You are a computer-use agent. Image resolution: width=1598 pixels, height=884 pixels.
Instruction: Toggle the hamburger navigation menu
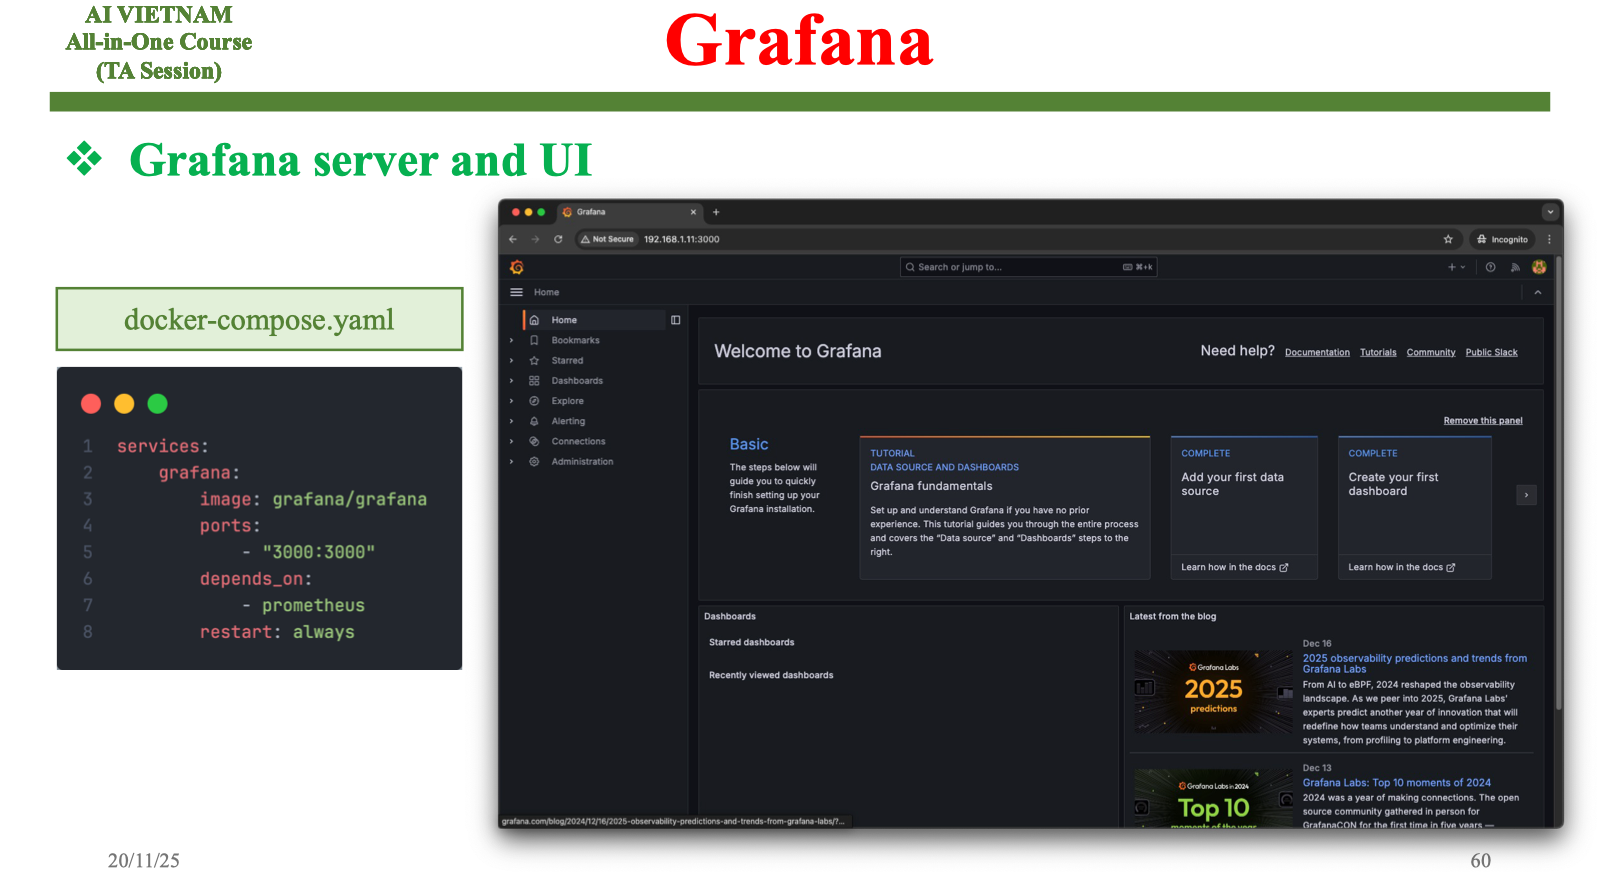coord(517,292)
